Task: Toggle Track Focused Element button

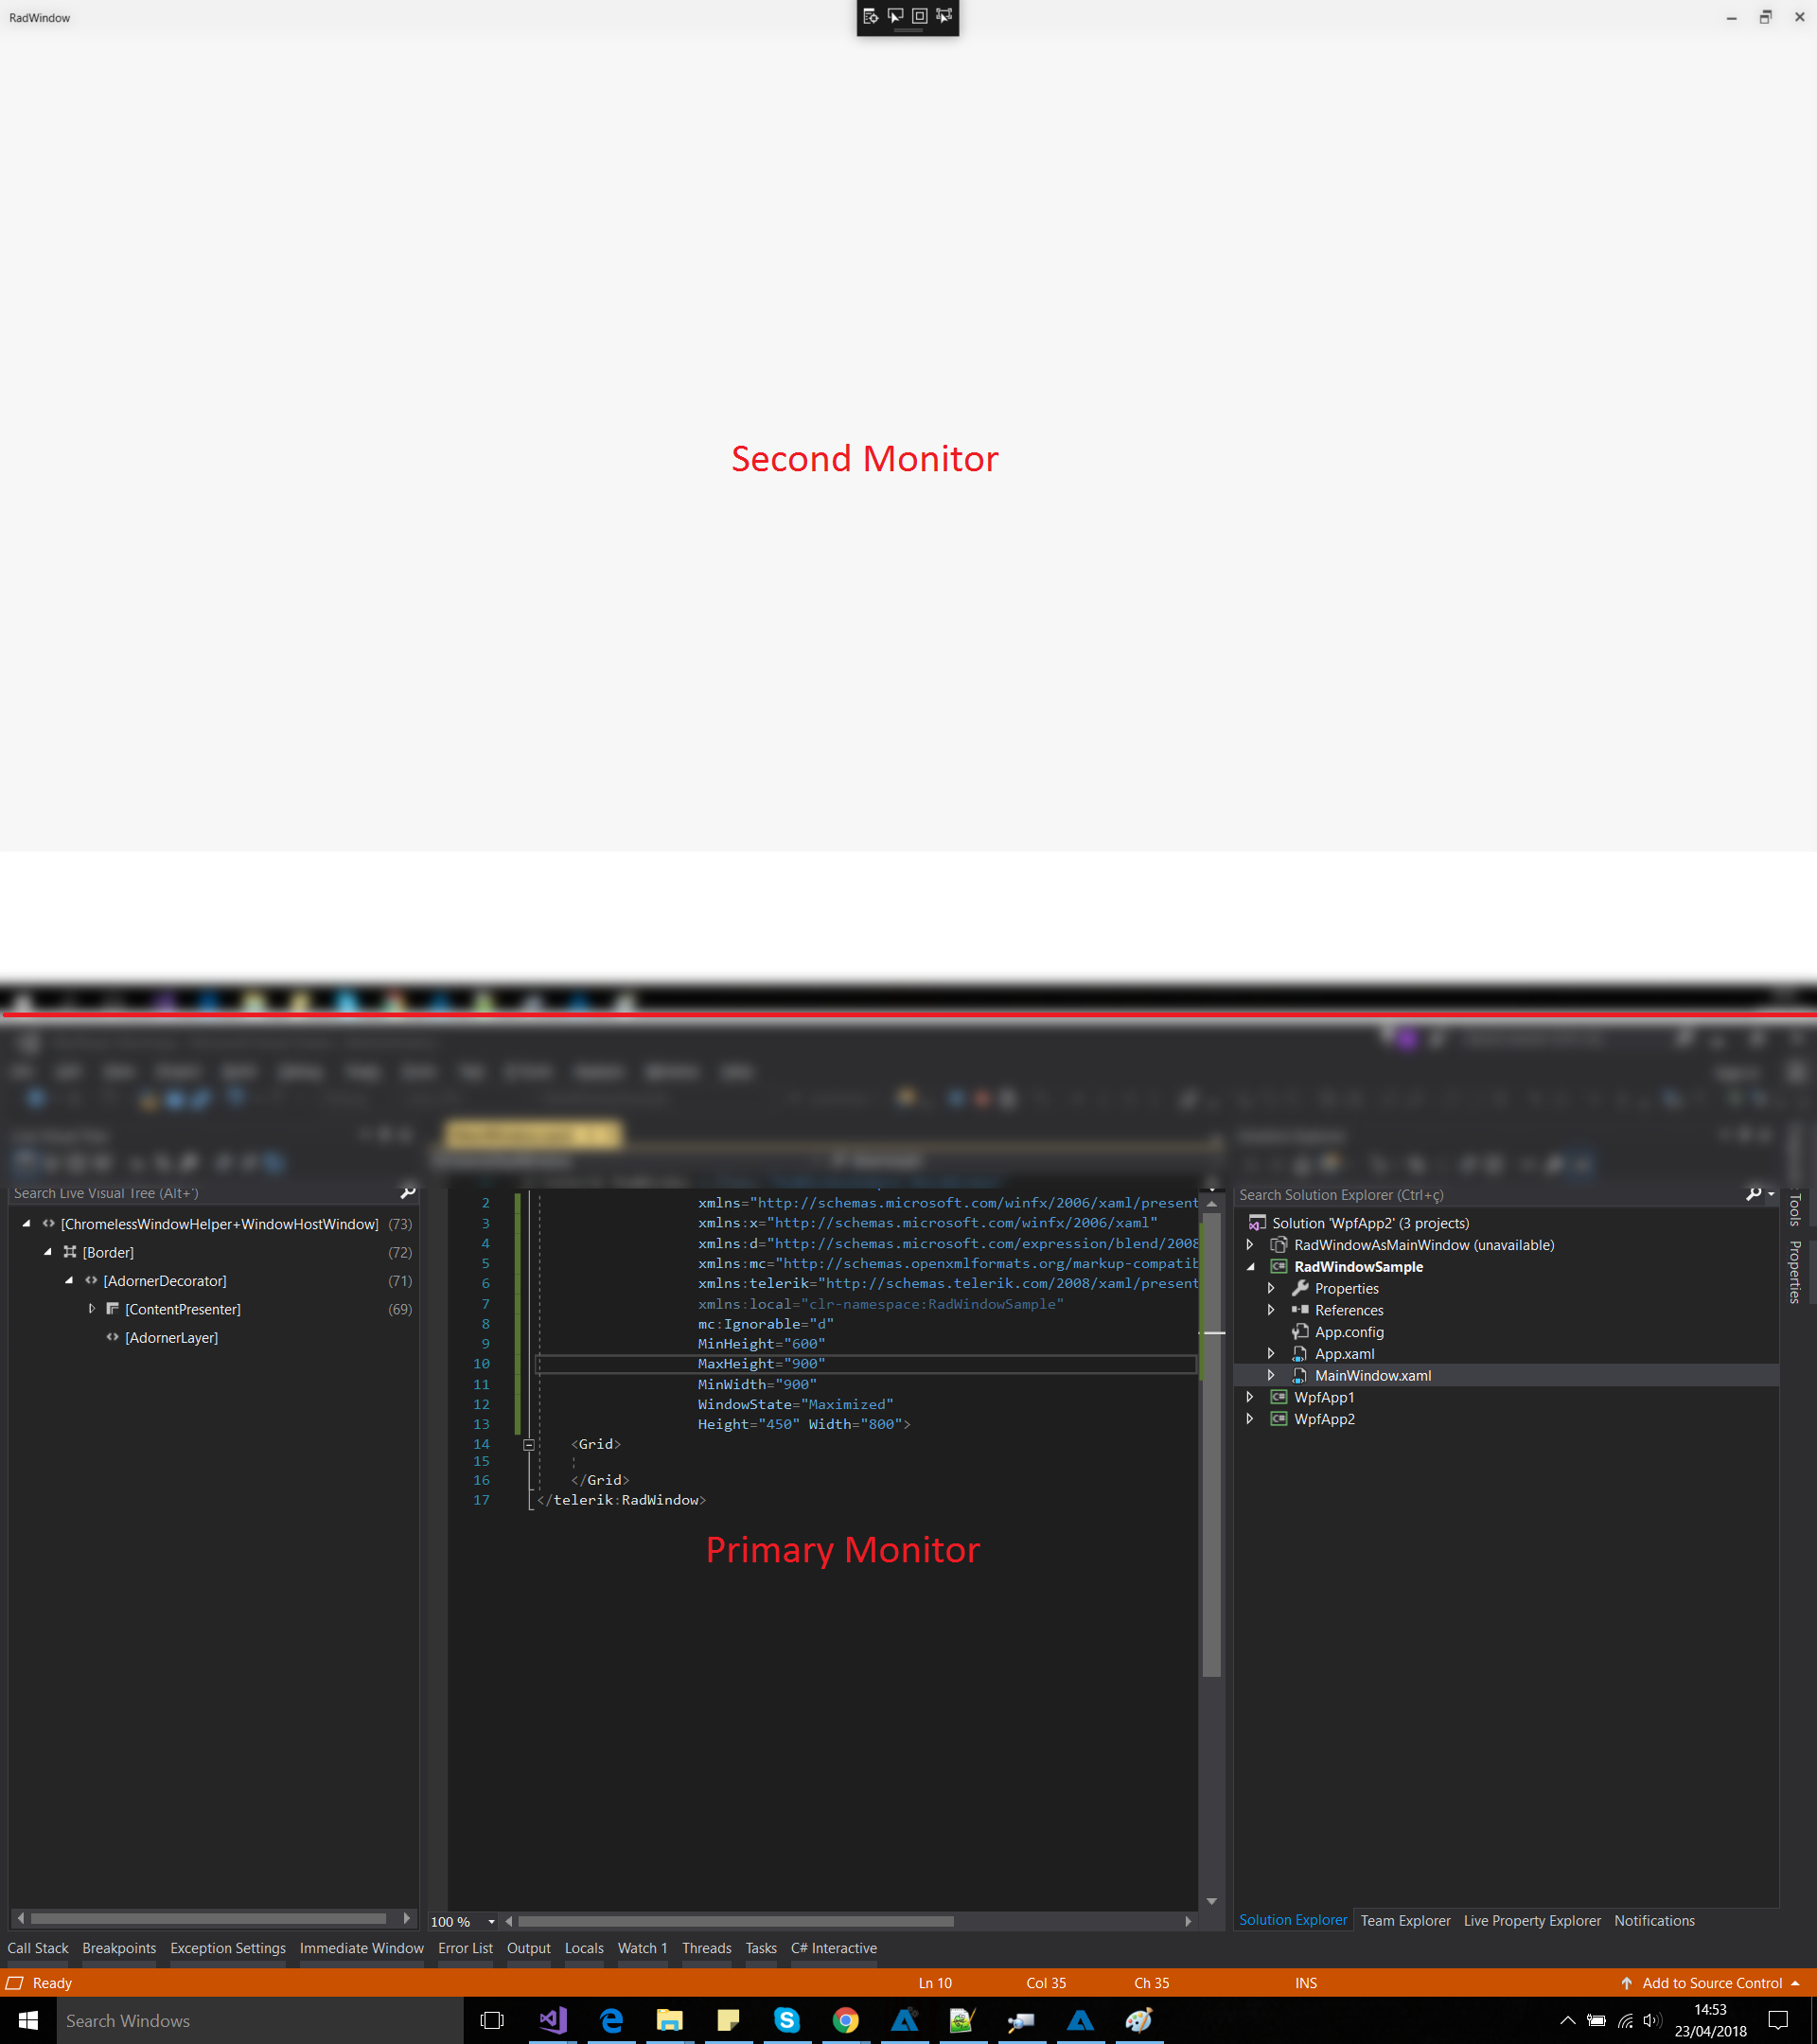Action: [945, 16]
